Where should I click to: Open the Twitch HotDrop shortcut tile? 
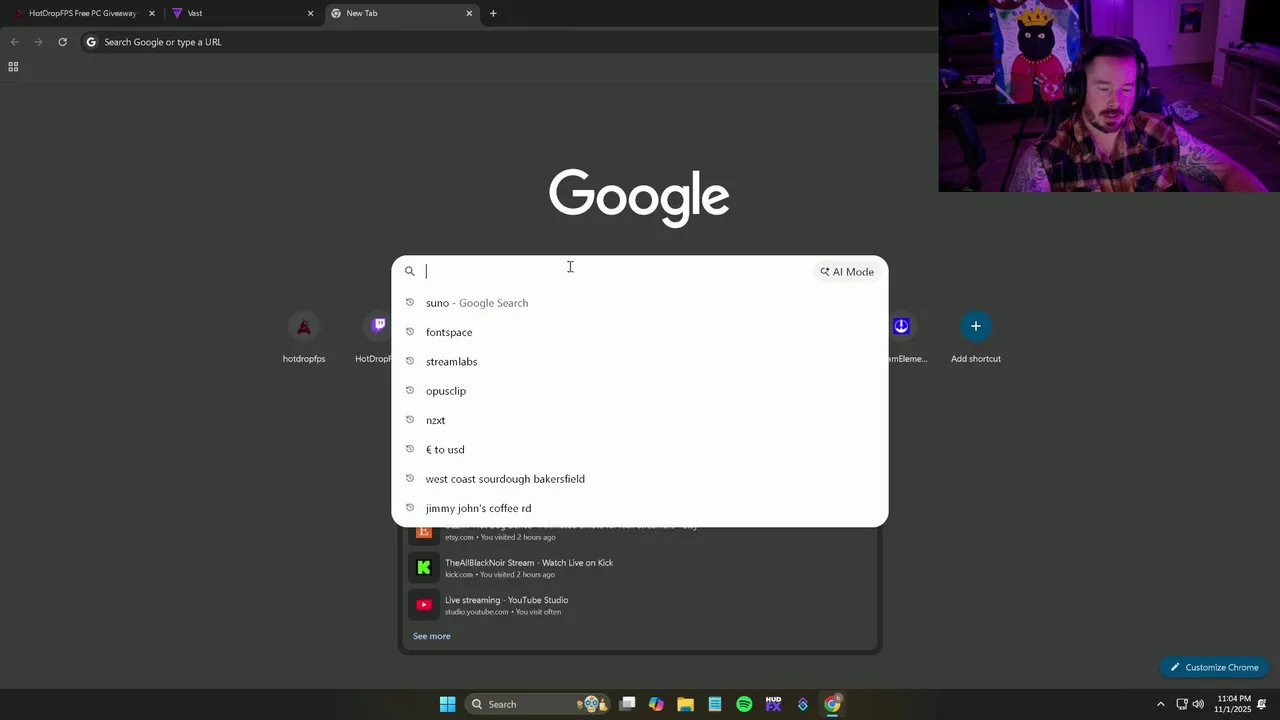(376, 338)
